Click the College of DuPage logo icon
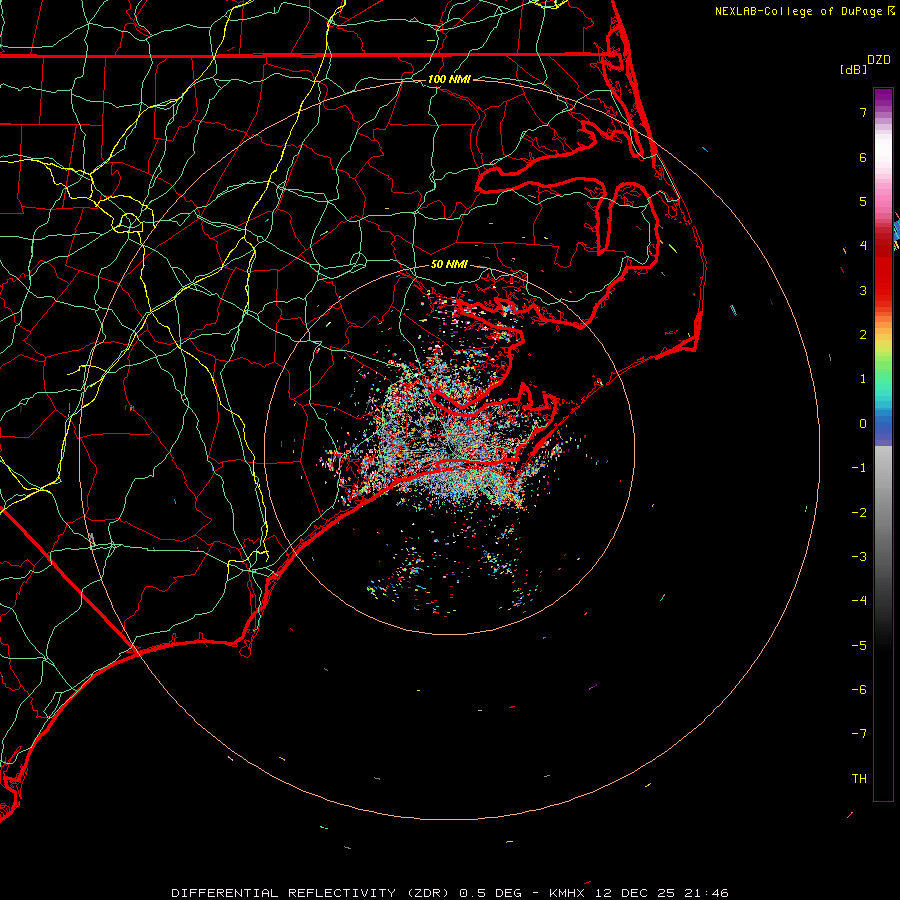 (x=891, y=11)
